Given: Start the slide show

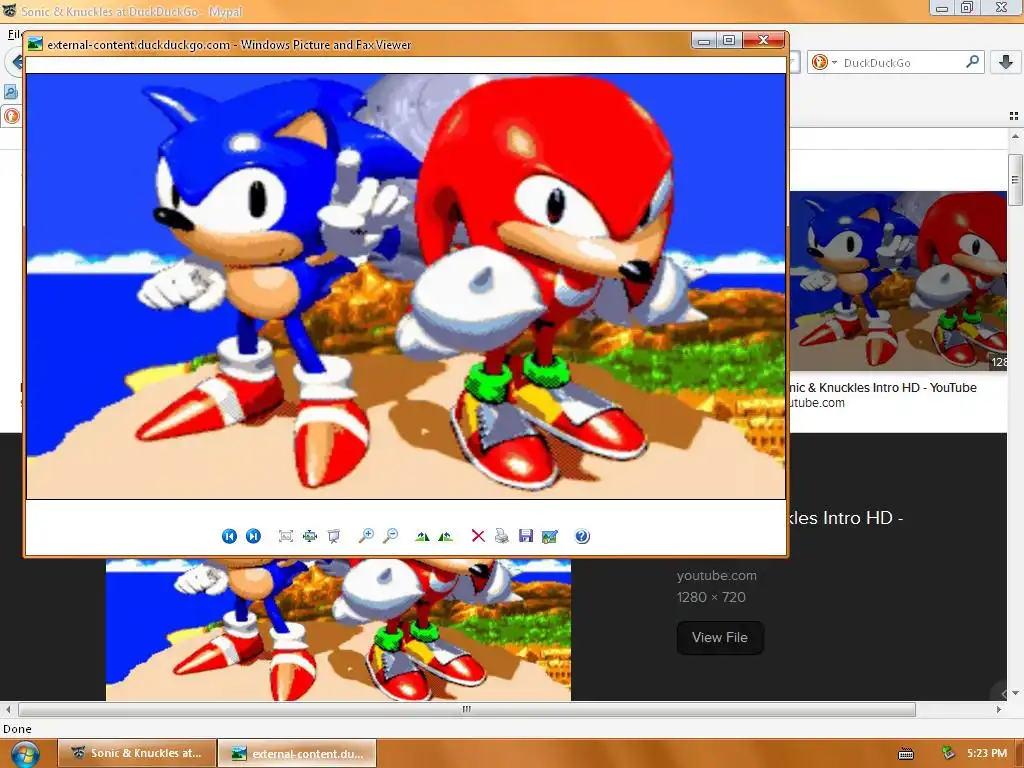Looking at the screenshot, I should point(334,536).
